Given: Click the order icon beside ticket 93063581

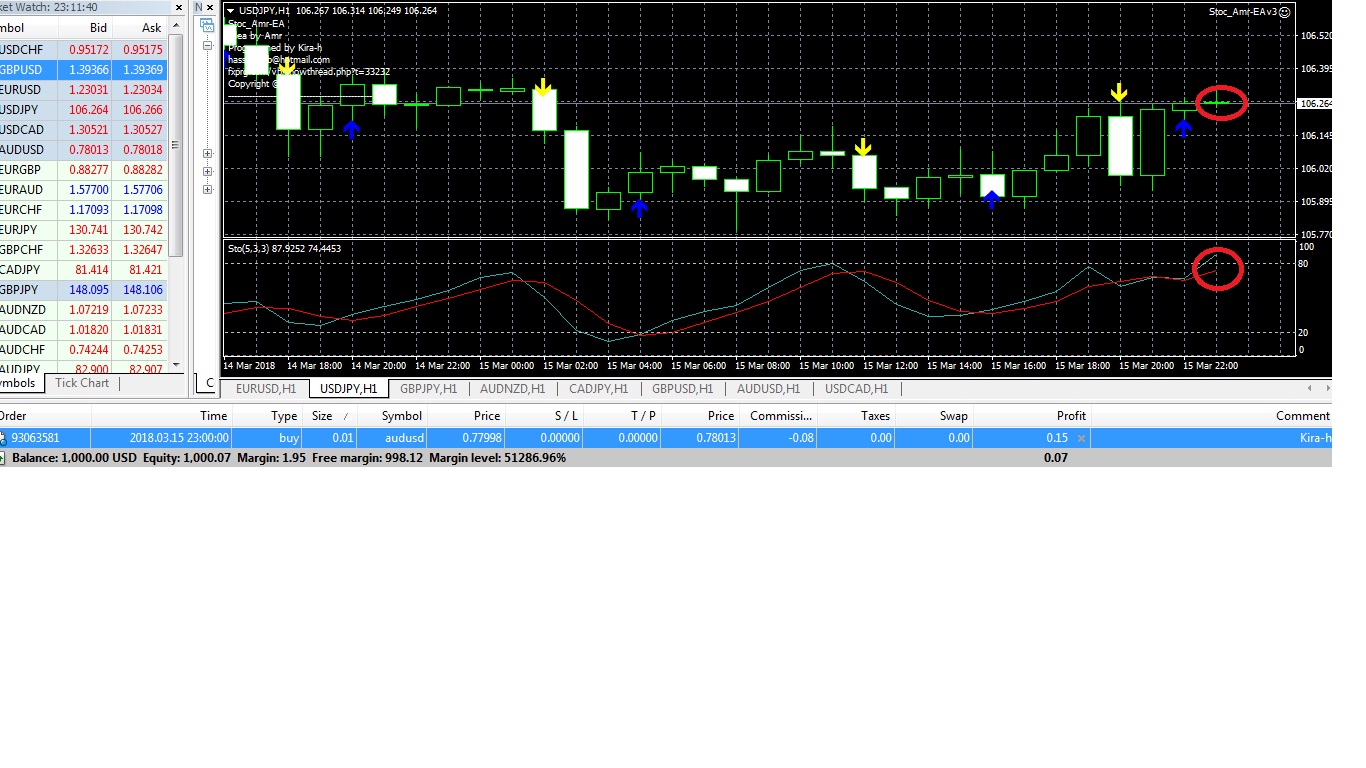Looking at the screenshot, I should point(3,438).
